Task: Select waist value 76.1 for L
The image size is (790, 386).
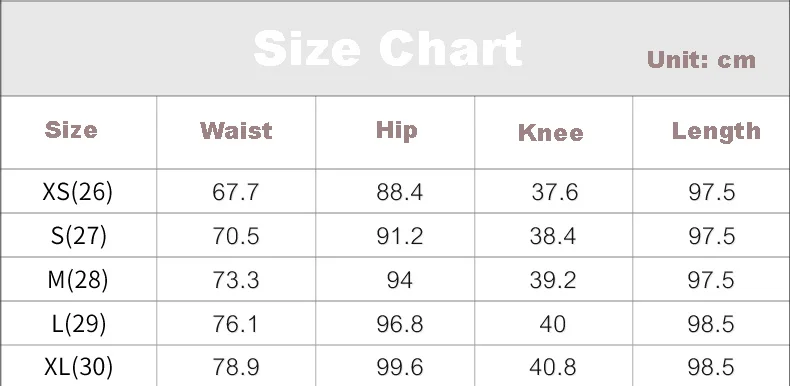Action: coord(235,324)
